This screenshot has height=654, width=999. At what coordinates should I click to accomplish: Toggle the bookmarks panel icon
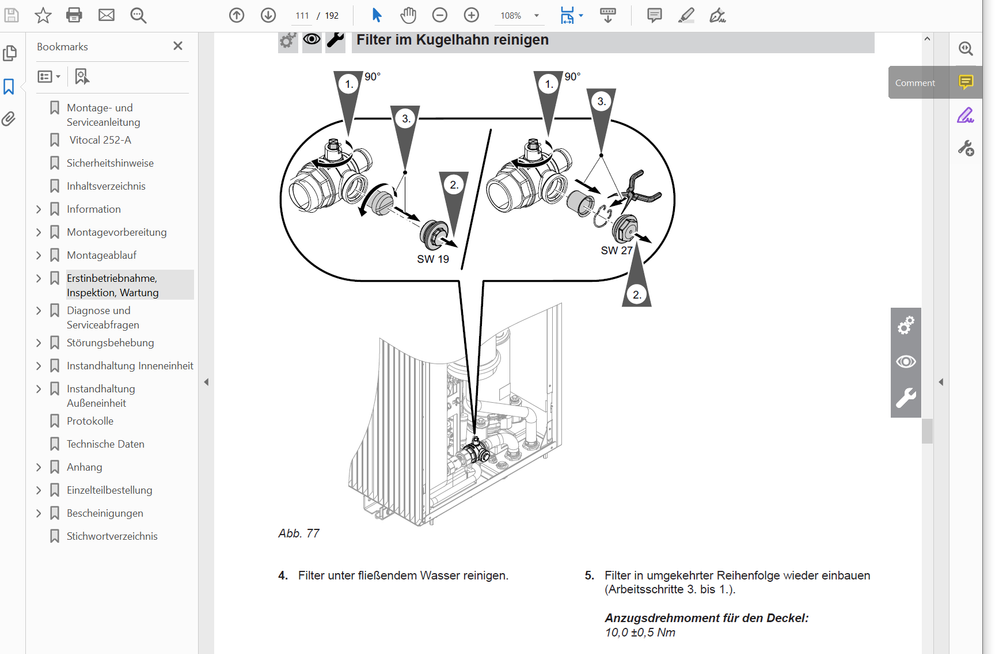tap(9, 87)
